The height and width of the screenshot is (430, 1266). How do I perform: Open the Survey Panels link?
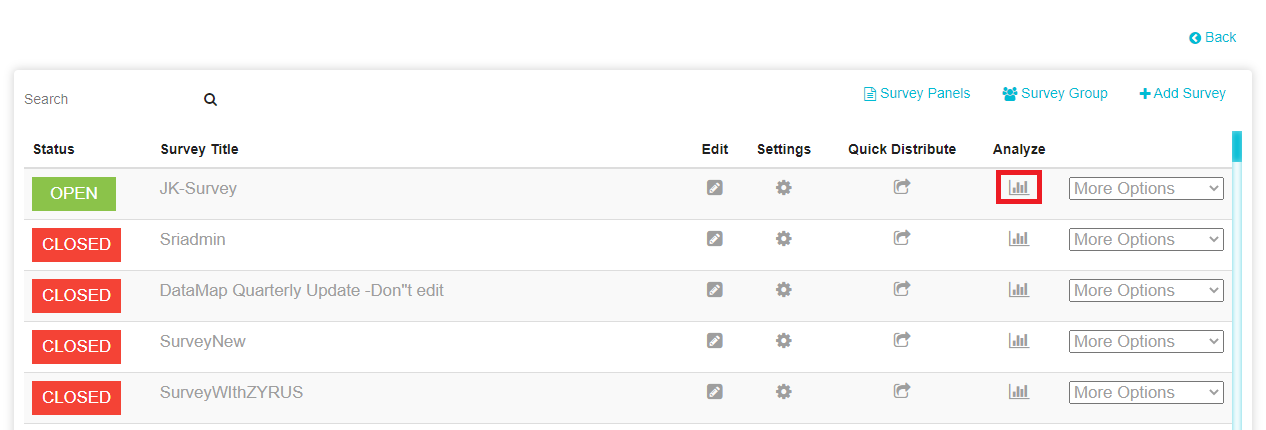917,93
